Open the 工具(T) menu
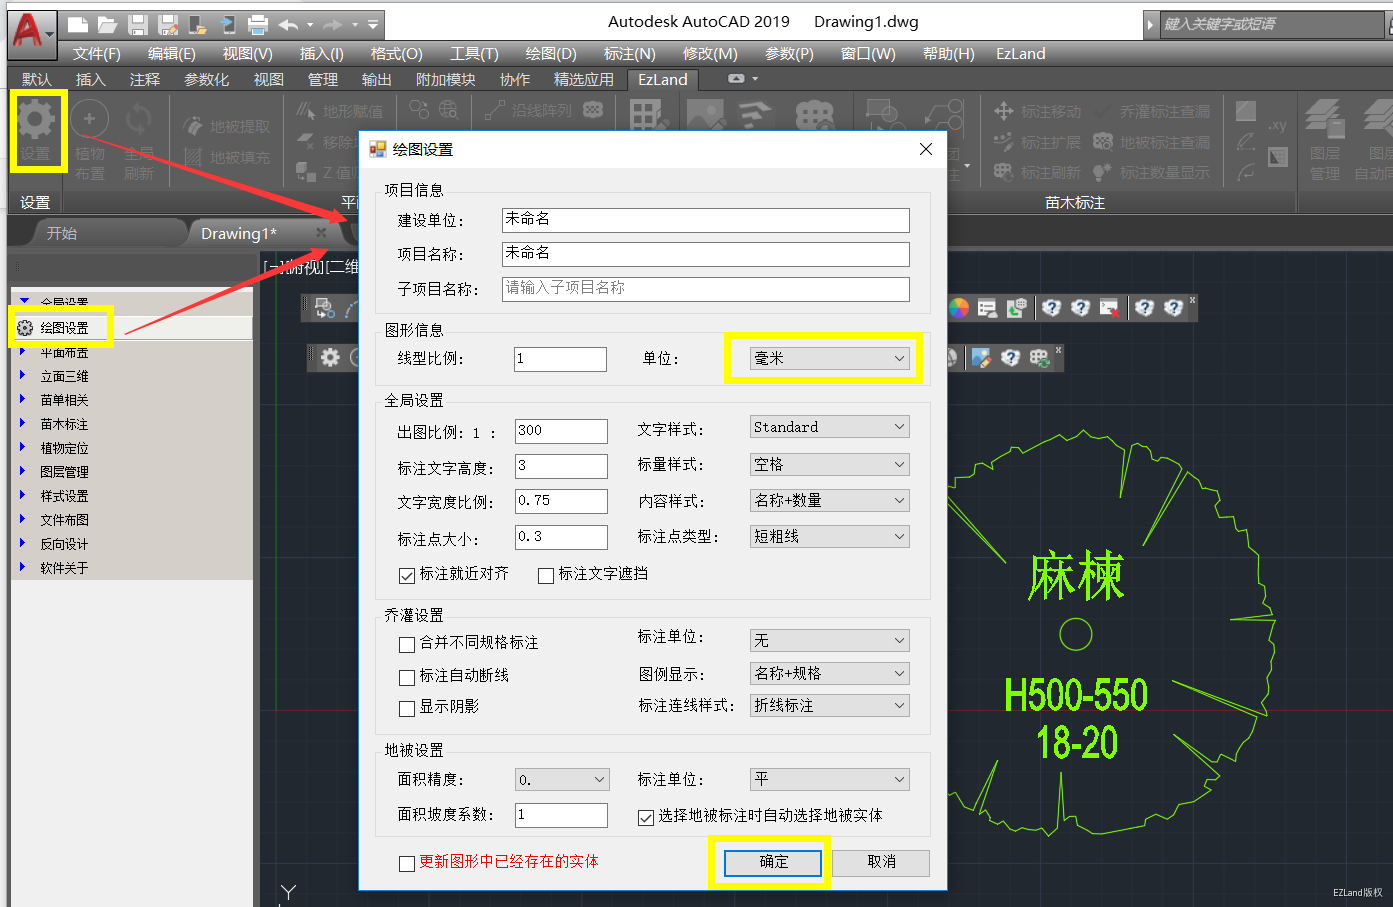 click(474, 54)
